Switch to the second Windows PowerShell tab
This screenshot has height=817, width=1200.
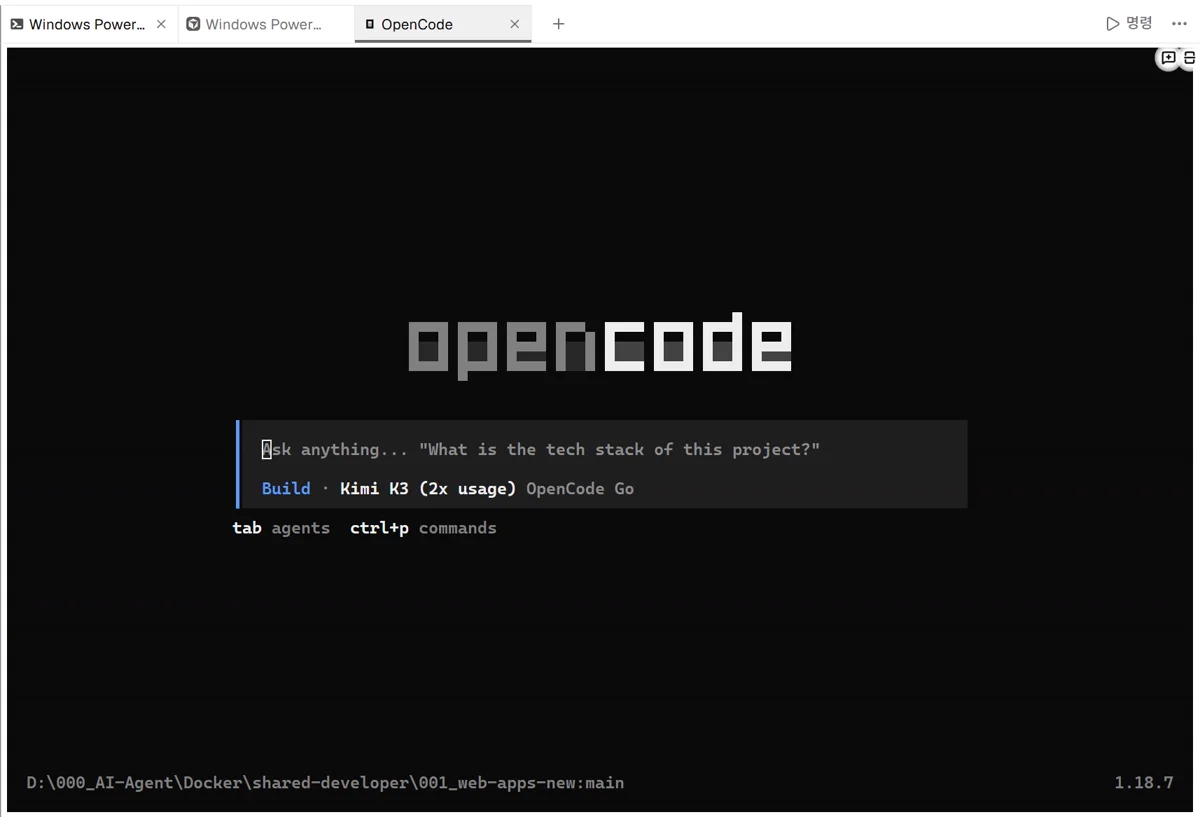pyautogui.click(x=265, y=24)
